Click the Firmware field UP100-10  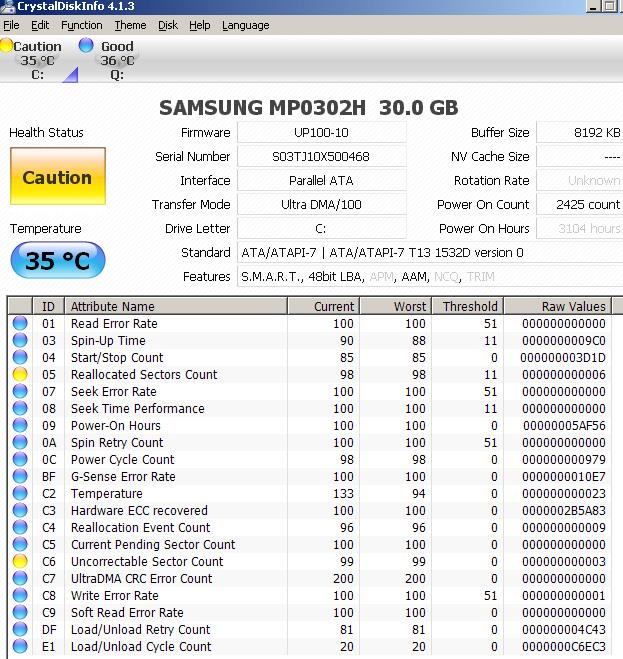click(x=322, y=133)
